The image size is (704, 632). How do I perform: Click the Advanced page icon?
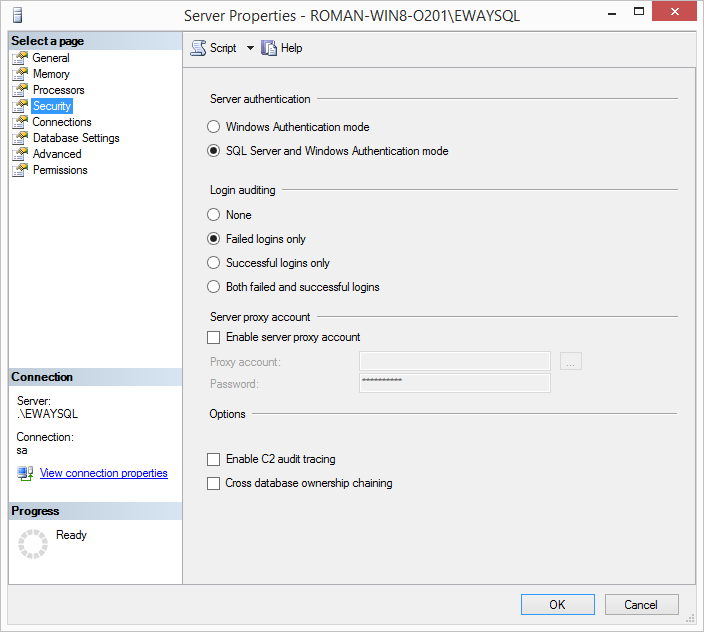click(20, 154)
